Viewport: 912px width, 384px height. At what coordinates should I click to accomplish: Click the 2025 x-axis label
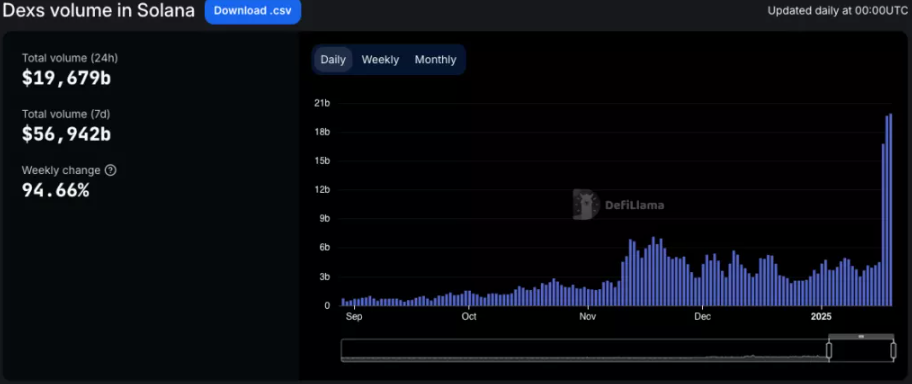tap(821, 317)
